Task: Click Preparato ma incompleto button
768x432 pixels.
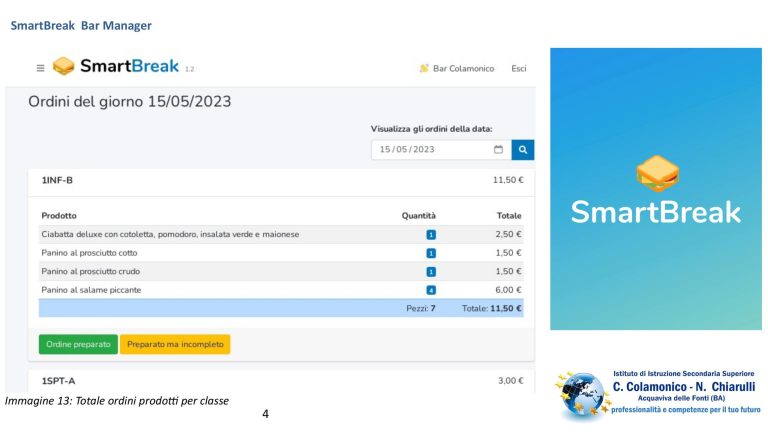Action: pyautogui.click(x=175, y=344)
